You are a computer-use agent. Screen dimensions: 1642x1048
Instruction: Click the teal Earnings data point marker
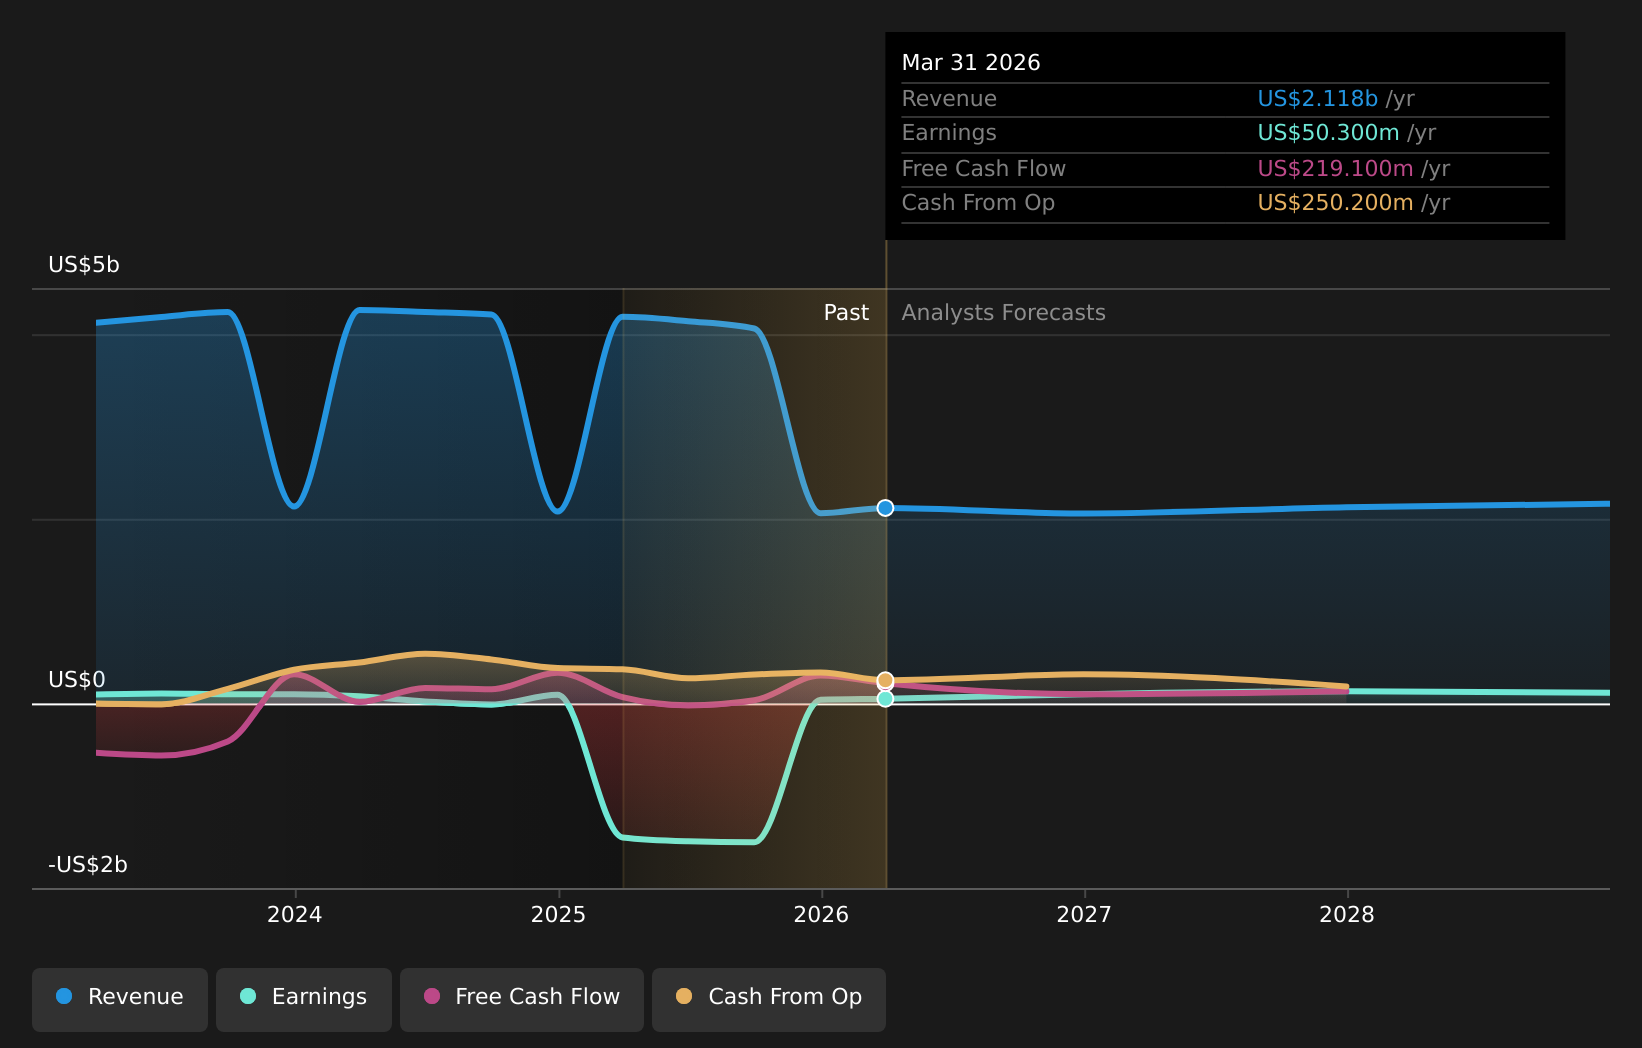tap(885, 699)
